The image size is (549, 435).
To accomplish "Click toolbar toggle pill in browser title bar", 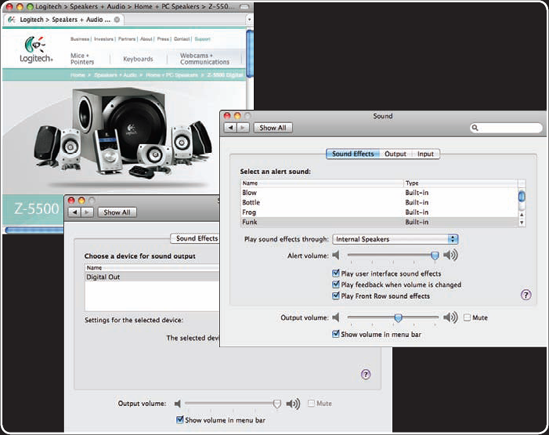I will click(245, 7).
